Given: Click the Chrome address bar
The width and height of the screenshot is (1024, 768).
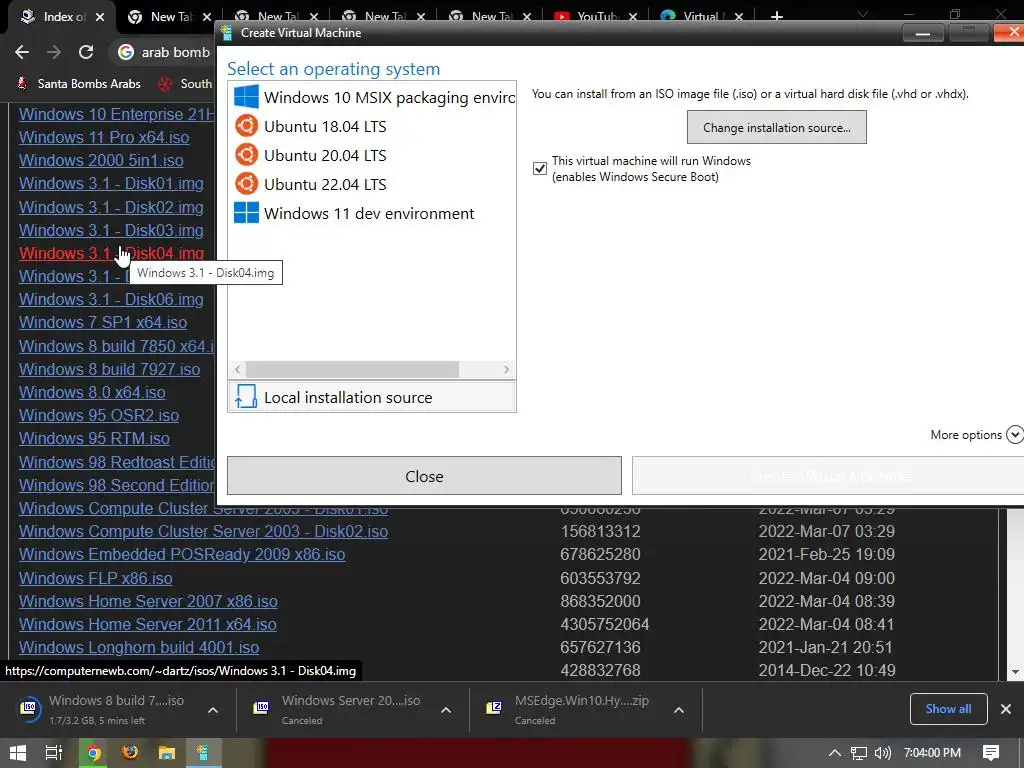Looking at the screenshot, I should click(163, 52).
